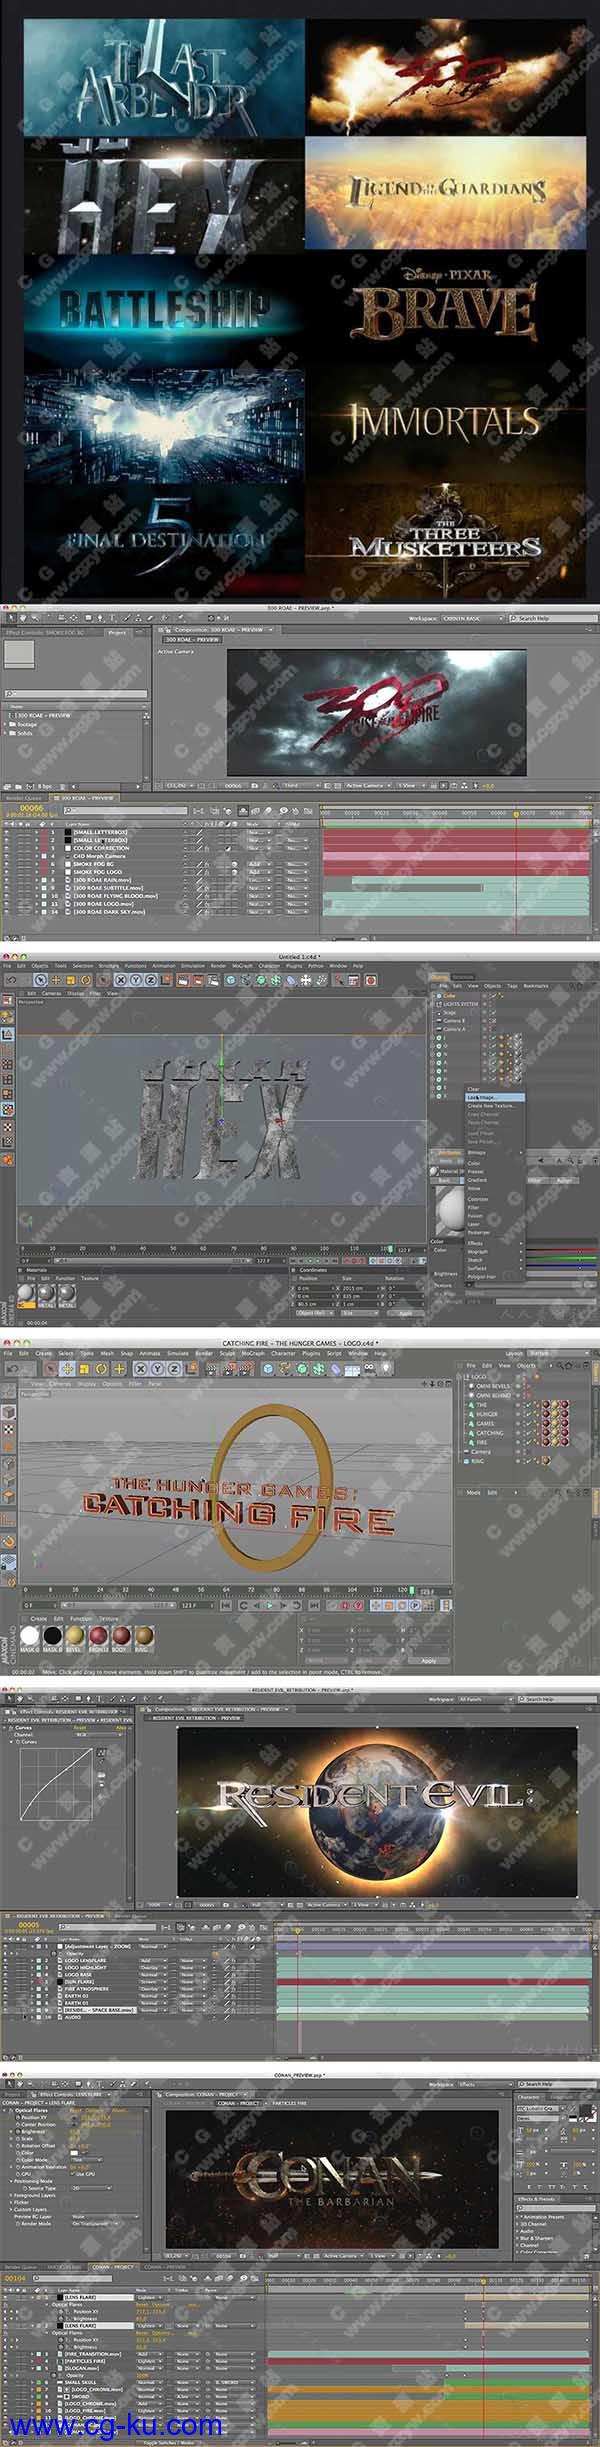This screenshot has height=2447, width=600.
Task: Select HUNGER object in CATCHING FIRE objects
Action: coord(486,1415)
